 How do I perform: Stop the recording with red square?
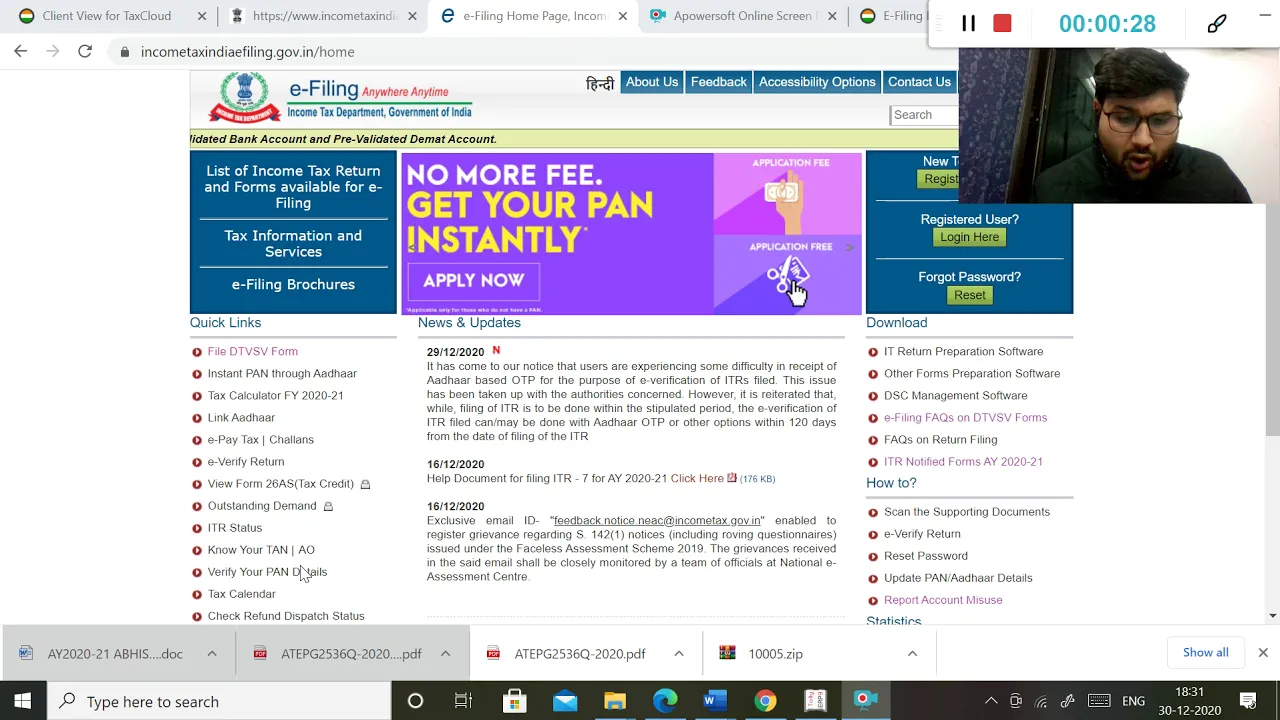click(x=1002, y=24)
